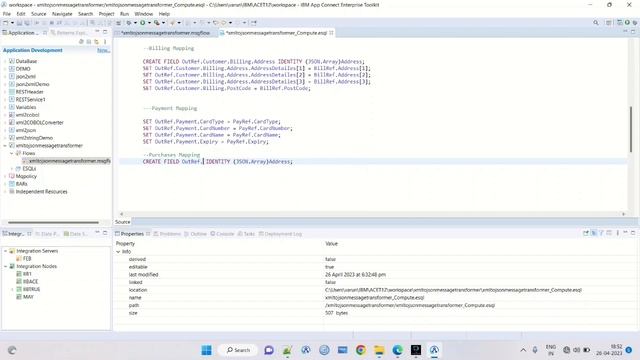The width and height of the screenshot is (640, 360).
Task: Click the Debug toolbar icon
Action: pyautogui.click(x=129, y=23)
